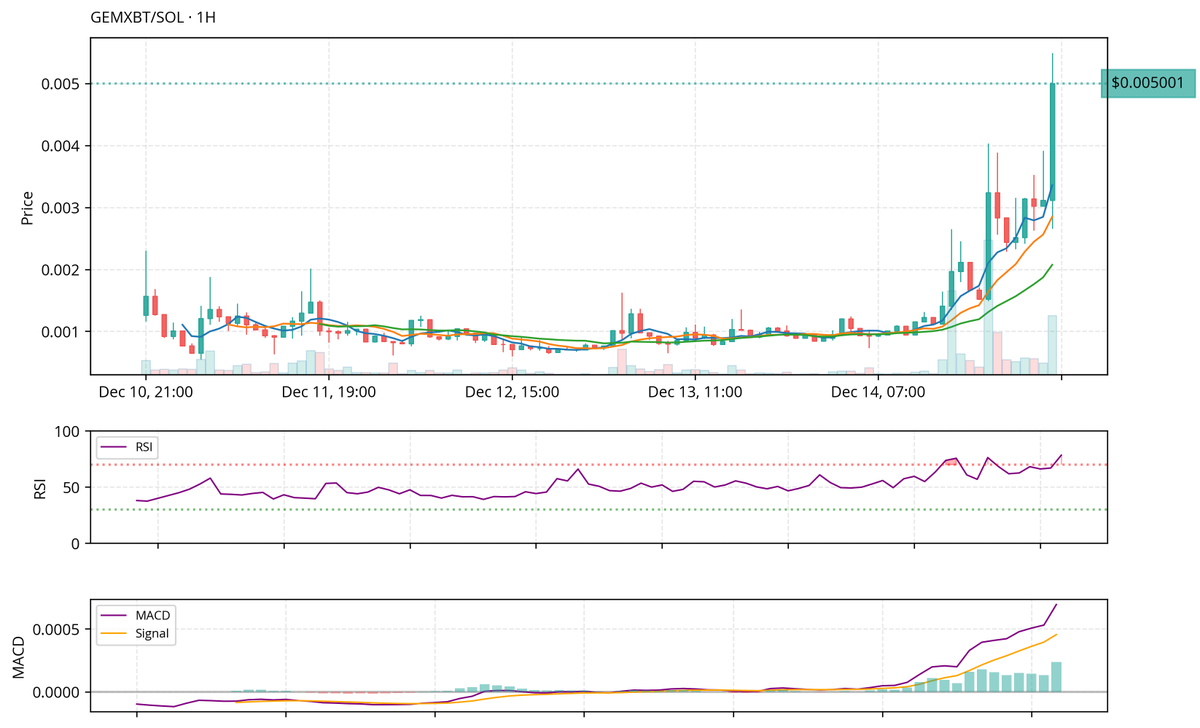Click the 0.004 price axis tick
The width and height of the screenshot is (1200, 728).
(x=59, y=146)
